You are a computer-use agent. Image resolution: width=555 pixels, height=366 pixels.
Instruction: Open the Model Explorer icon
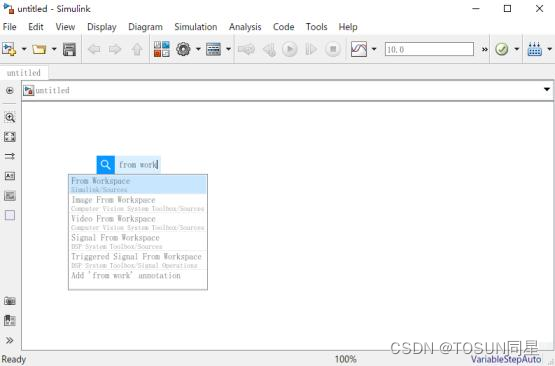[213, 49]
